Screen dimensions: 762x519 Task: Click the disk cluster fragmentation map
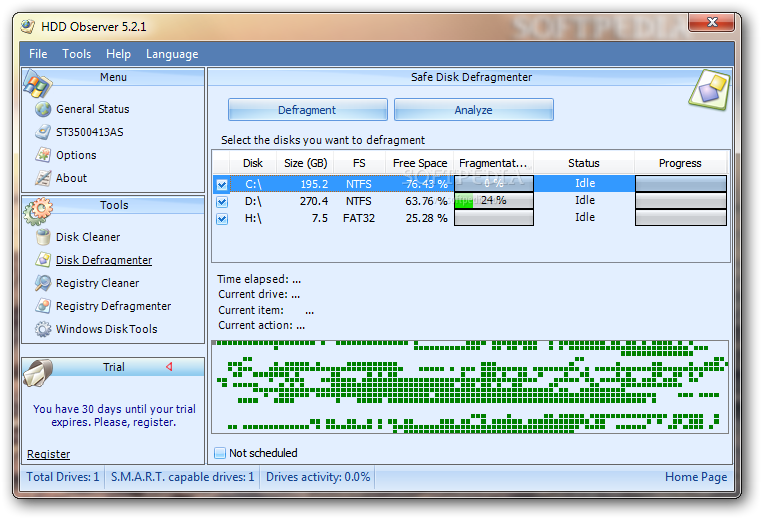pyautogui.click(x=470, y=387)
